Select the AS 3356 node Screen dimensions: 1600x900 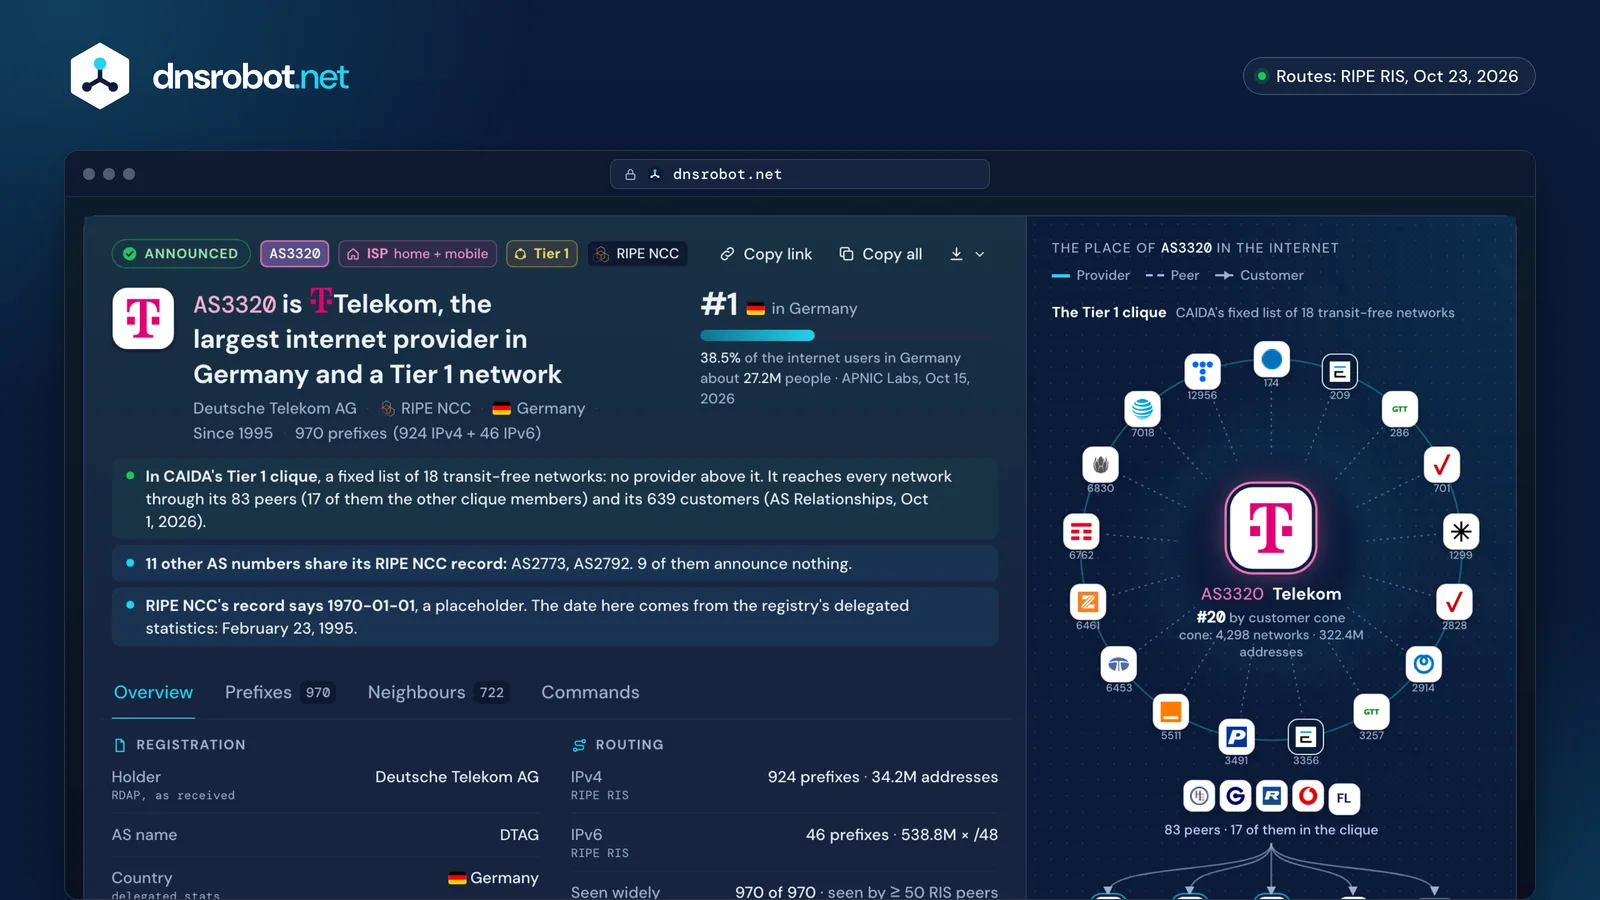pos(1305,737)
